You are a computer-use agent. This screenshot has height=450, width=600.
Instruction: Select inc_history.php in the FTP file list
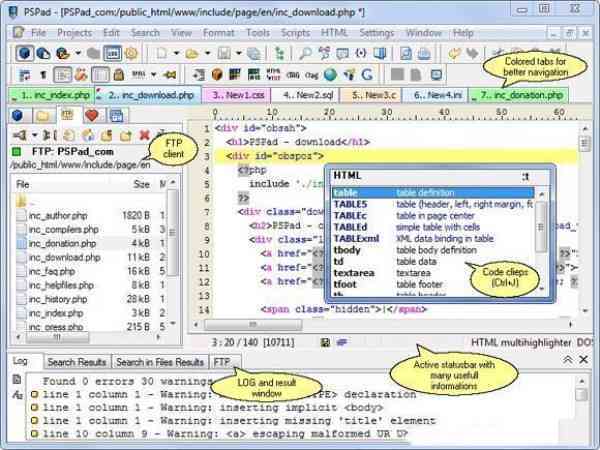click(58, 299)
